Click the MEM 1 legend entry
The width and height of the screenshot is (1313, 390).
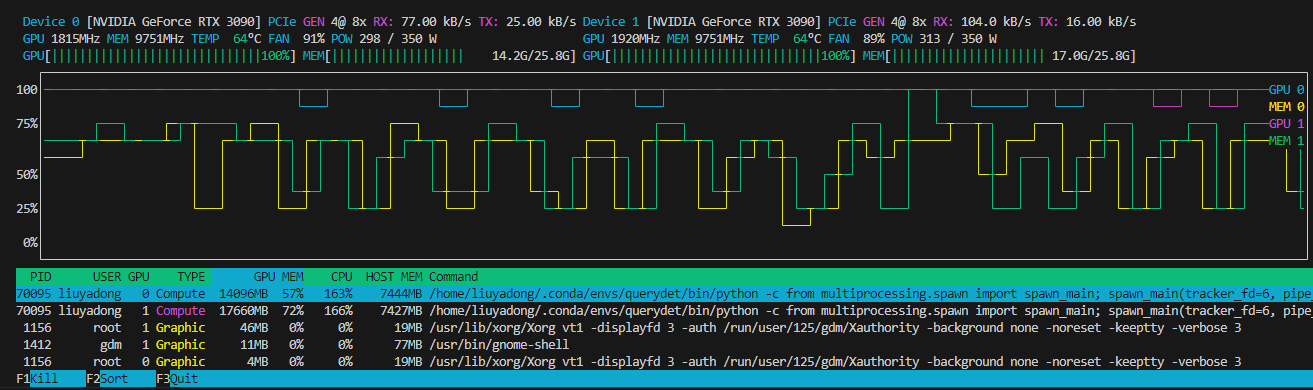1286,140
